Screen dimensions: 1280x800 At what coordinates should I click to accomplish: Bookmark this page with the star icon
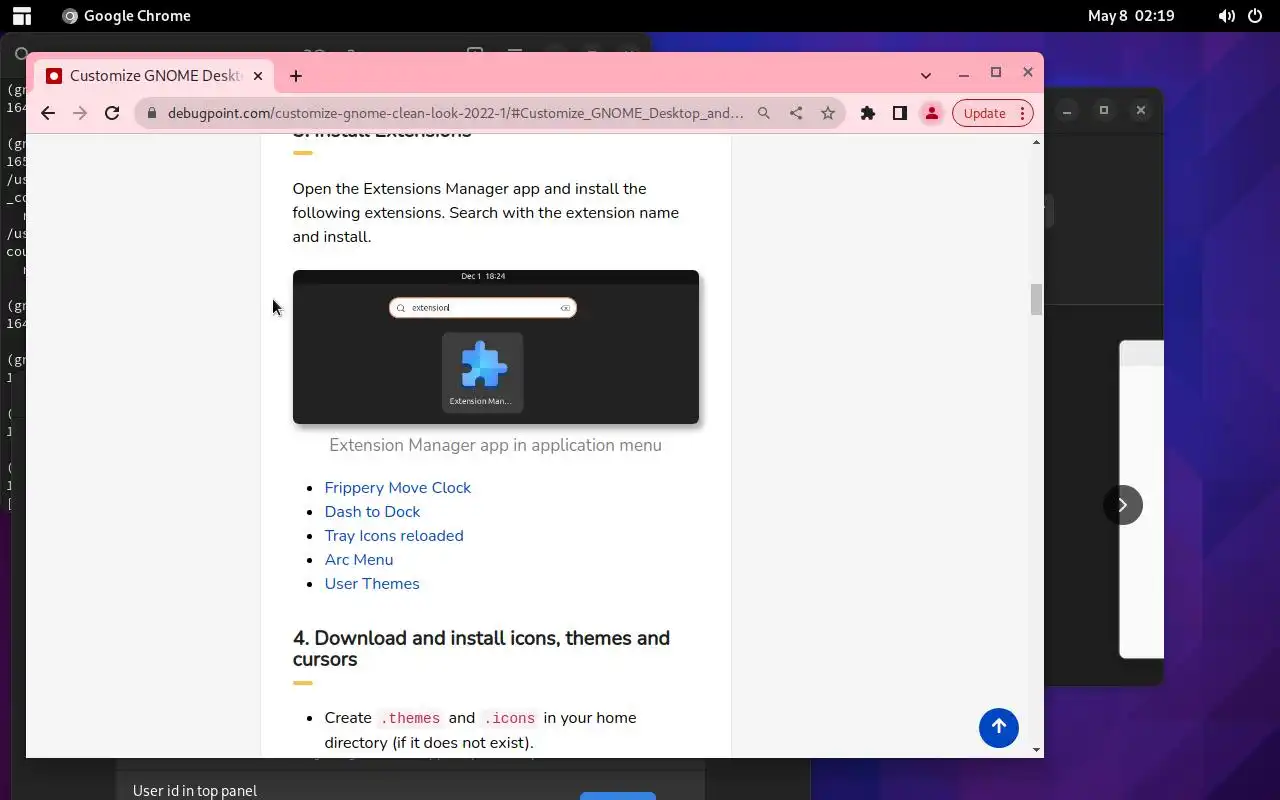click(828, 113)
